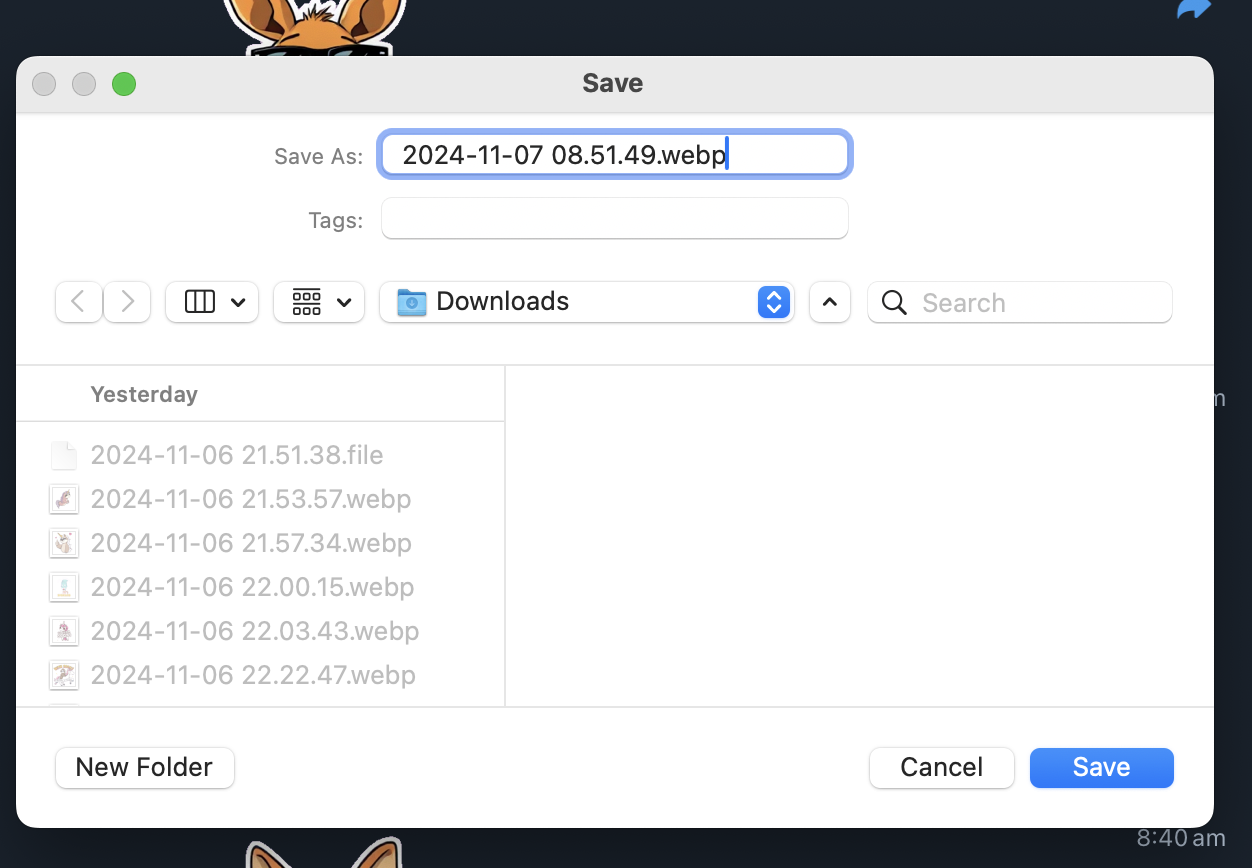Click the green zoom window button
Screen dimensions: 1252x868
[x=124, y=84]
